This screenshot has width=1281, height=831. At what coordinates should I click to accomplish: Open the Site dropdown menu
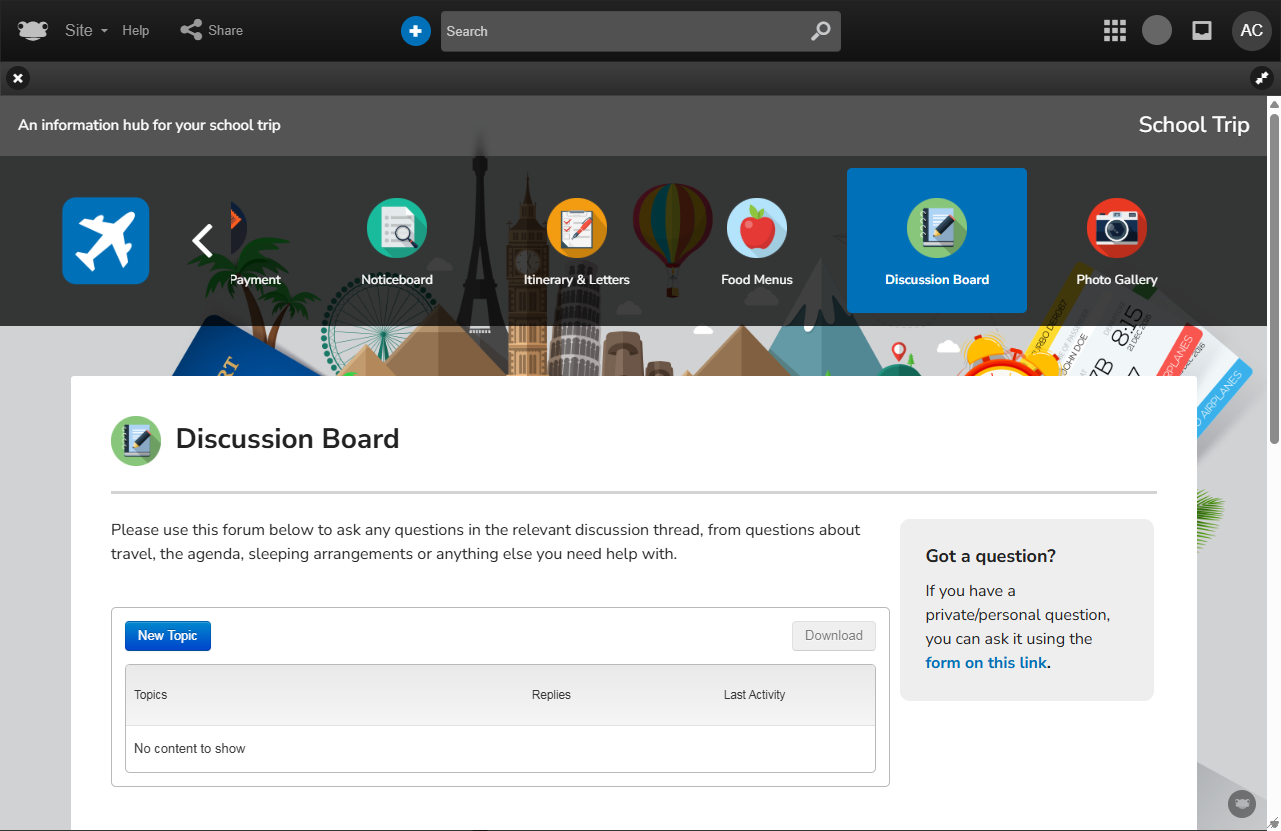(x=85, y=31)
